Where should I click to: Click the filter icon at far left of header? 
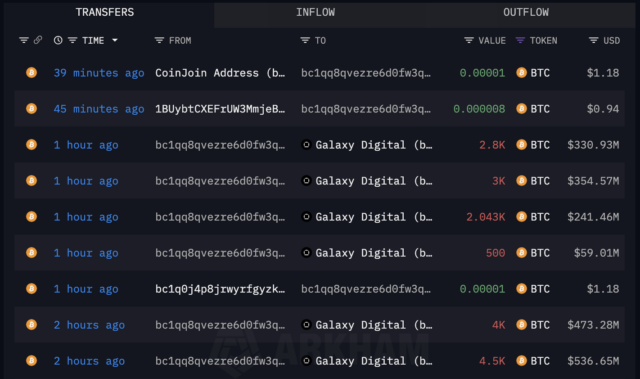click(24, 40)
